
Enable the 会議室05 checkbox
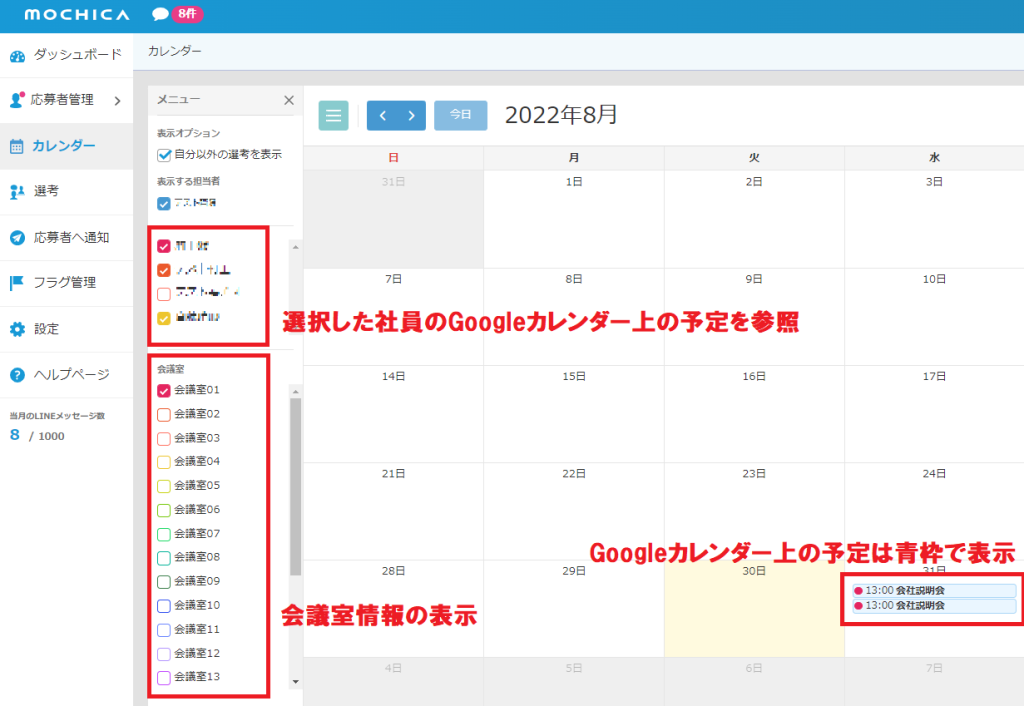click(x=164, y=486)
